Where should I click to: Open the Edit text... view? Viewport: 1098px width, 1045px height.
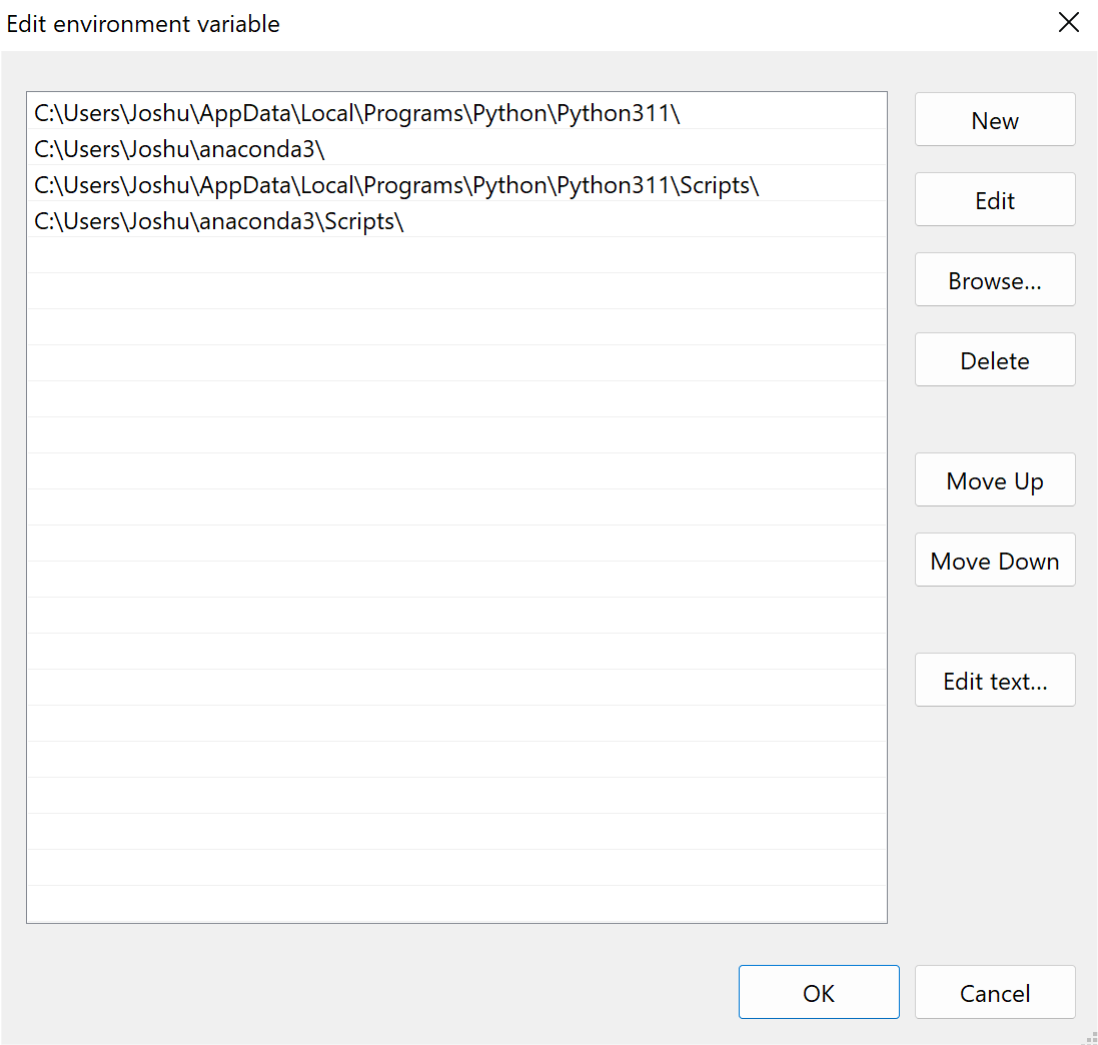tap(994, 680)
